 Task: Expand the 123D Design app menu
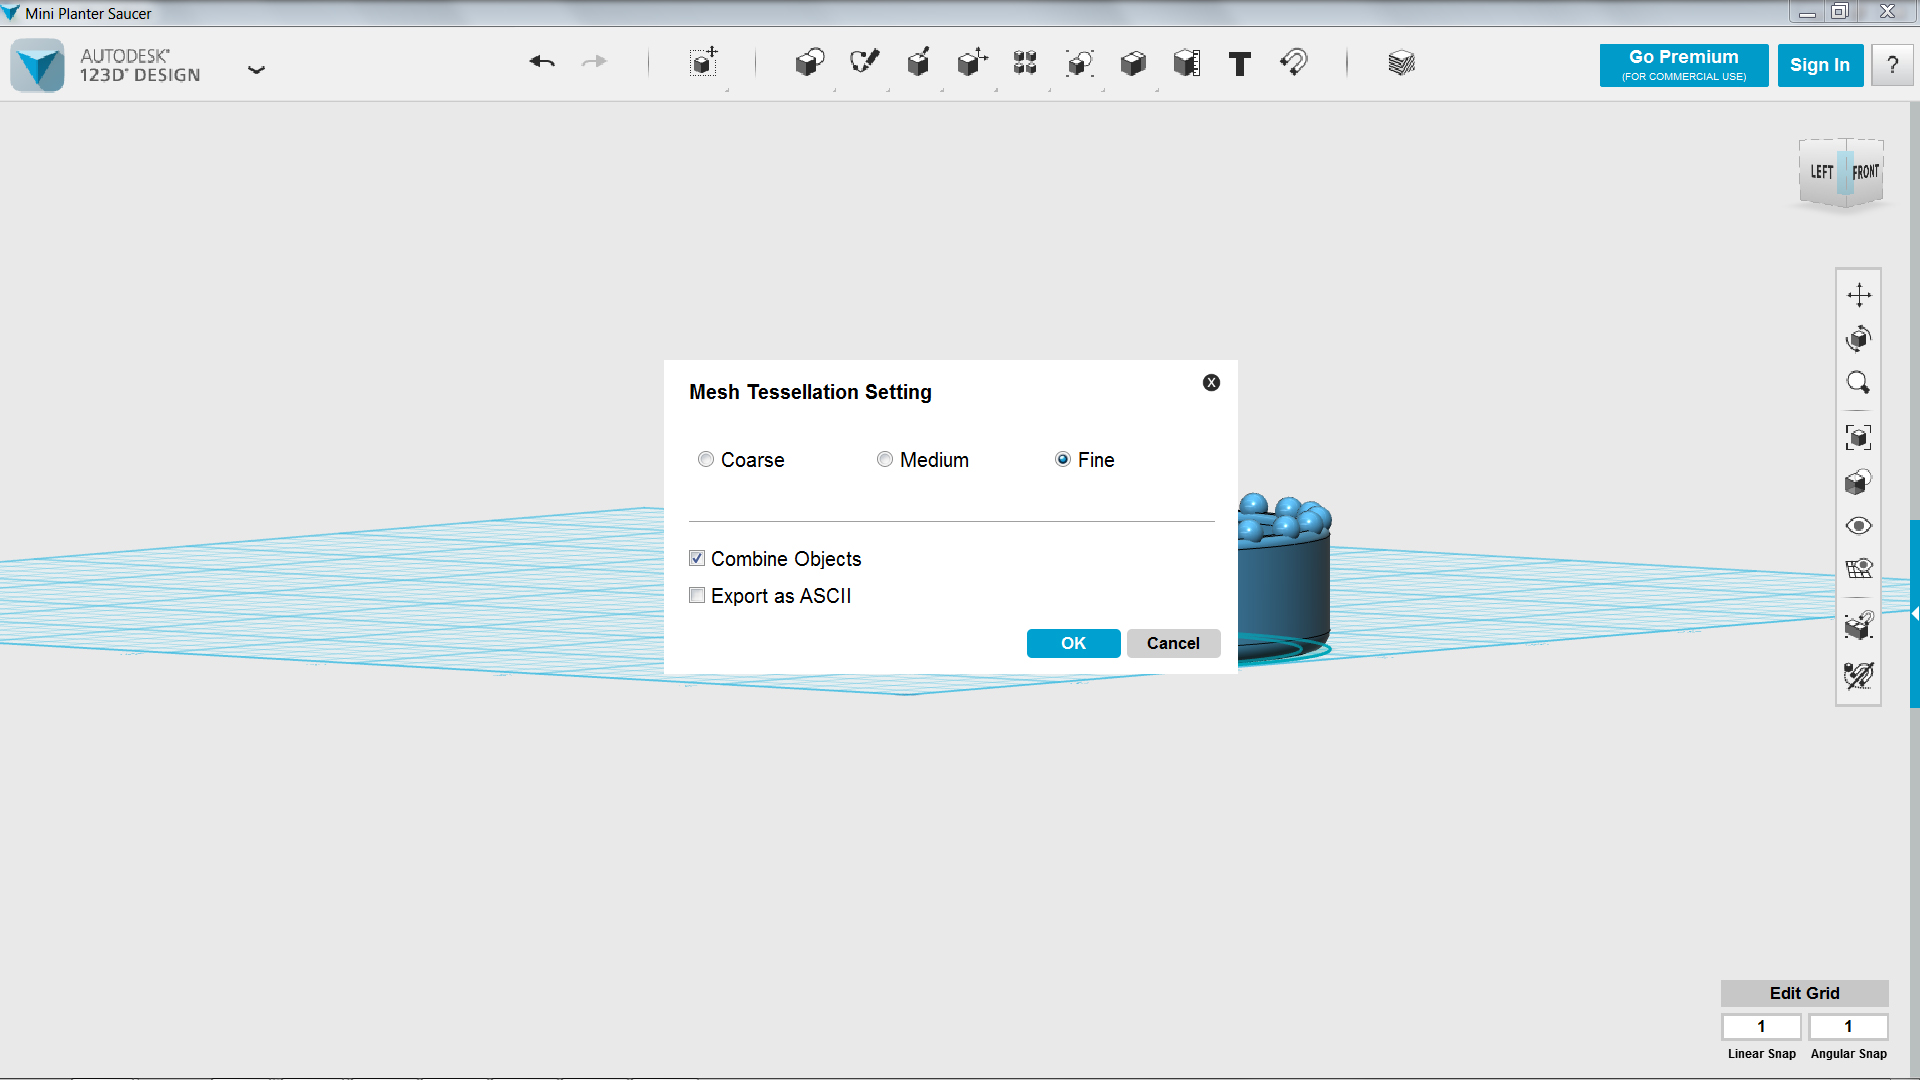point(255,67)
